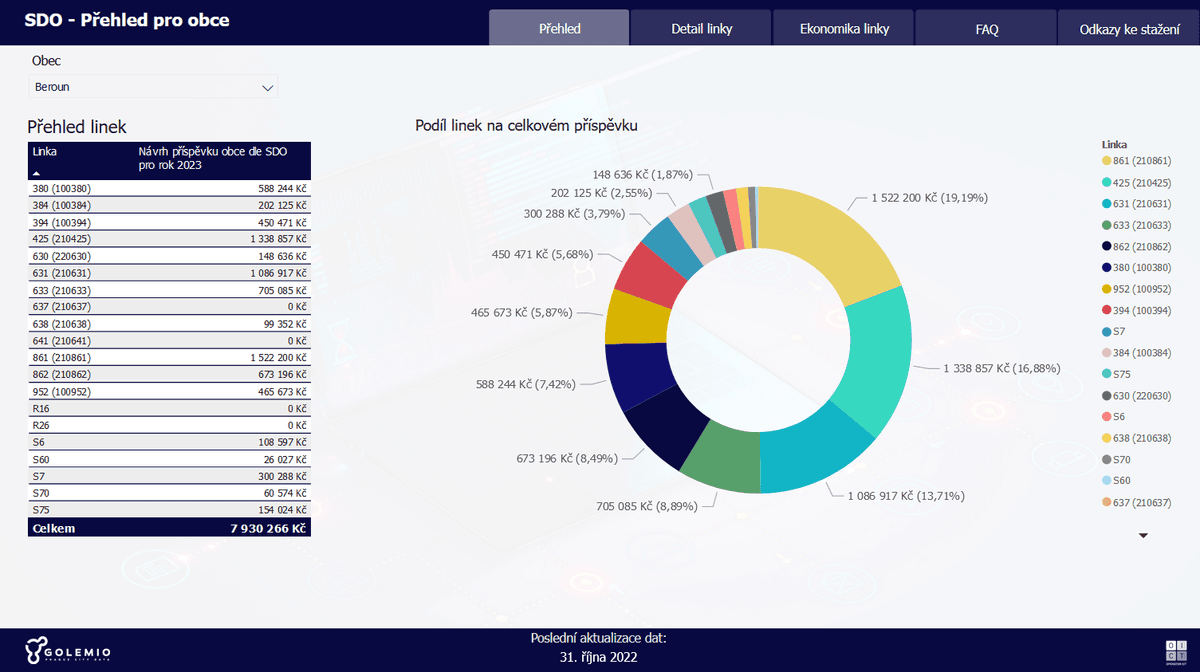Open Odkazy ke stažení tab
1200x672 pixels.
[1129, 29]
